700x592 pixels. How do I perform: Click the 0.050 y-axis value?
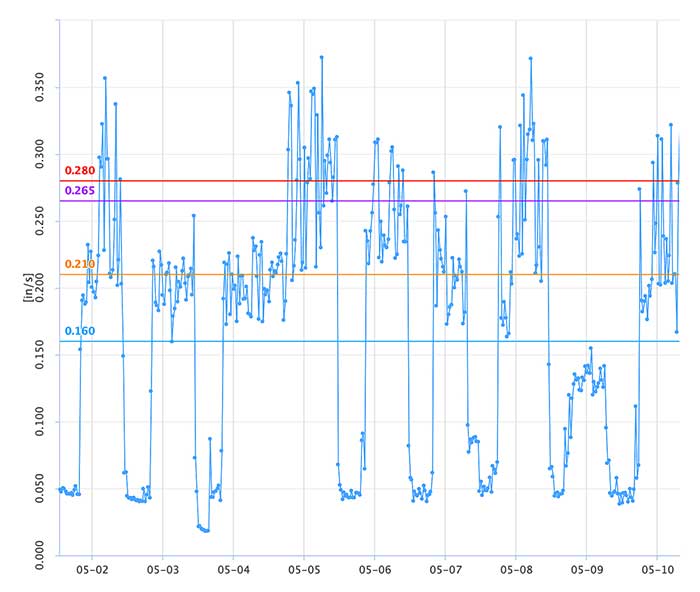tap(40, 488)
